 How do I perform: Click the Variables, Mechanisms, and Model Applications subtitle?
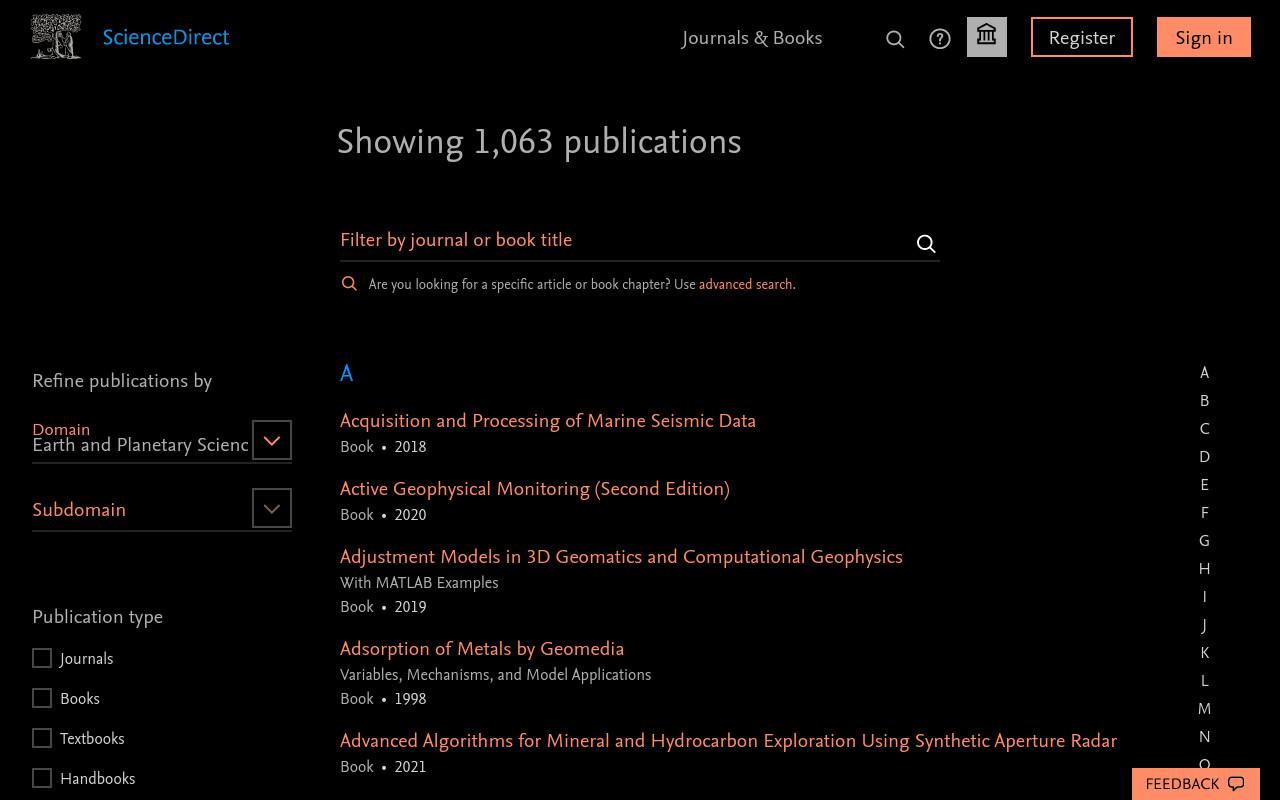click(495, 675)
